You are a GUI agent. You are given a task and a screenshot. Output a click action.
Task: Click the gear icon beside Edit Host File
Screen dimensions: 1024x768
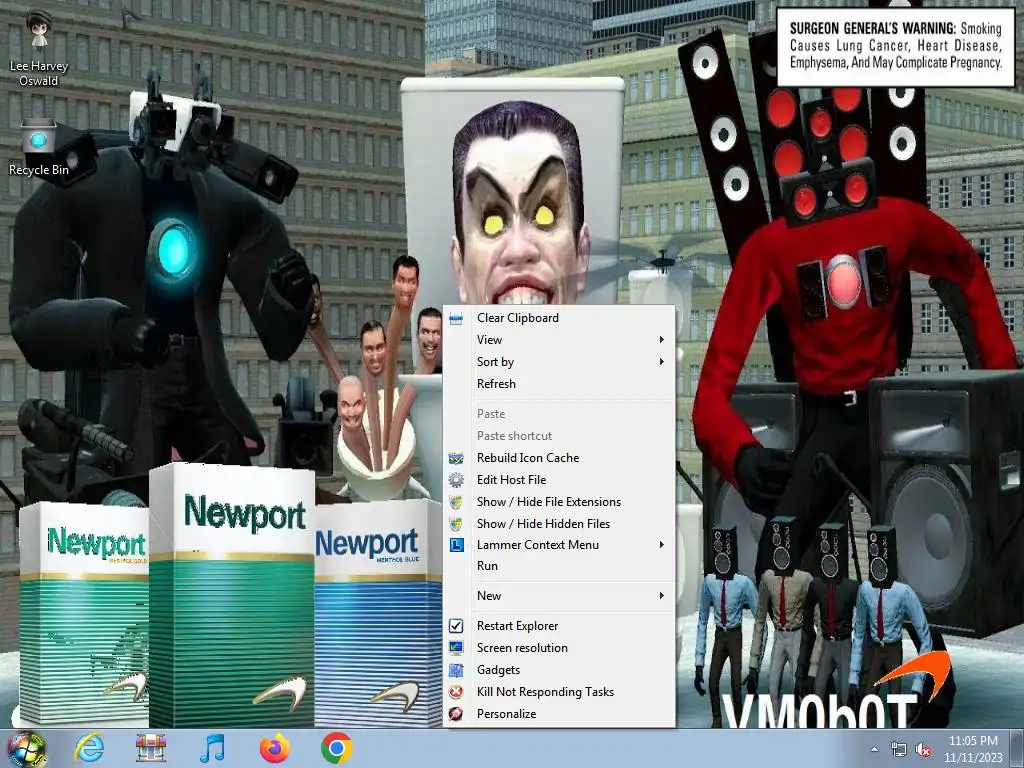(456, 480)
